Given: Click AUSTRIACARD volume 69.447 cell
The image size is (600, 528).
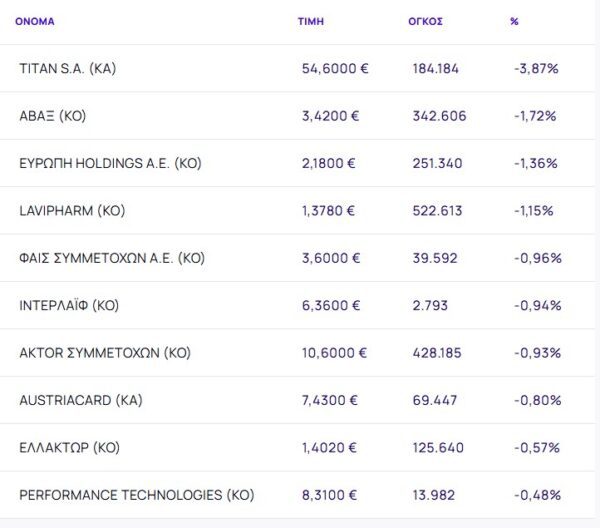Looking at the screenshot, I should pyautogui.click(x=435, y=400).
